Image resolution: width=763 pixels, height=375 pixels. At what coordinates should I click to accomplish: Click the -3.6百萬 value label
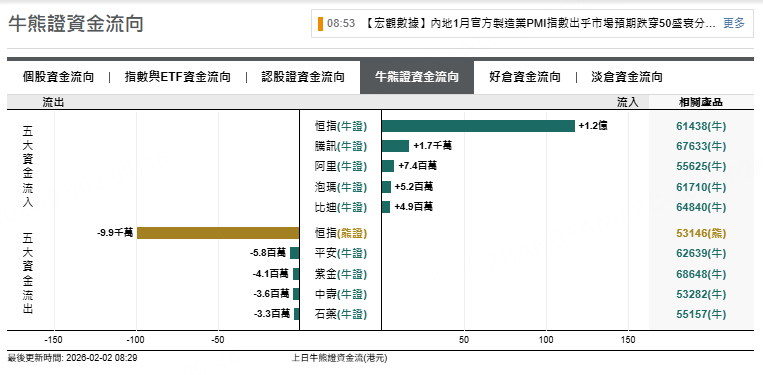[271, 294]
